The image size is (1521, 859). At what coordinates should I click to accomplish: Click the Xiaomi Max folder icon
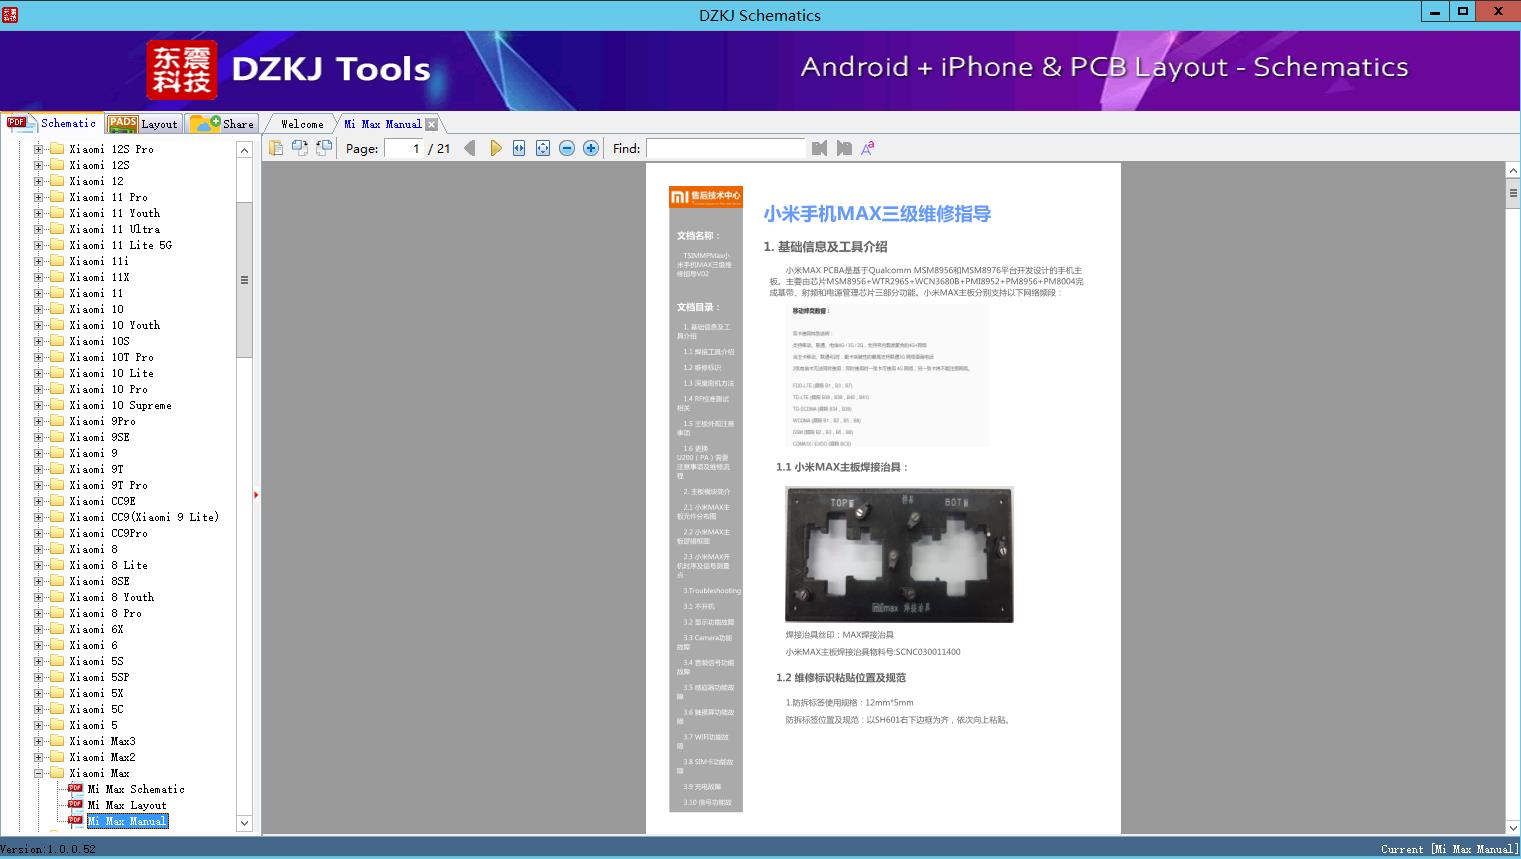pos(57,773)
